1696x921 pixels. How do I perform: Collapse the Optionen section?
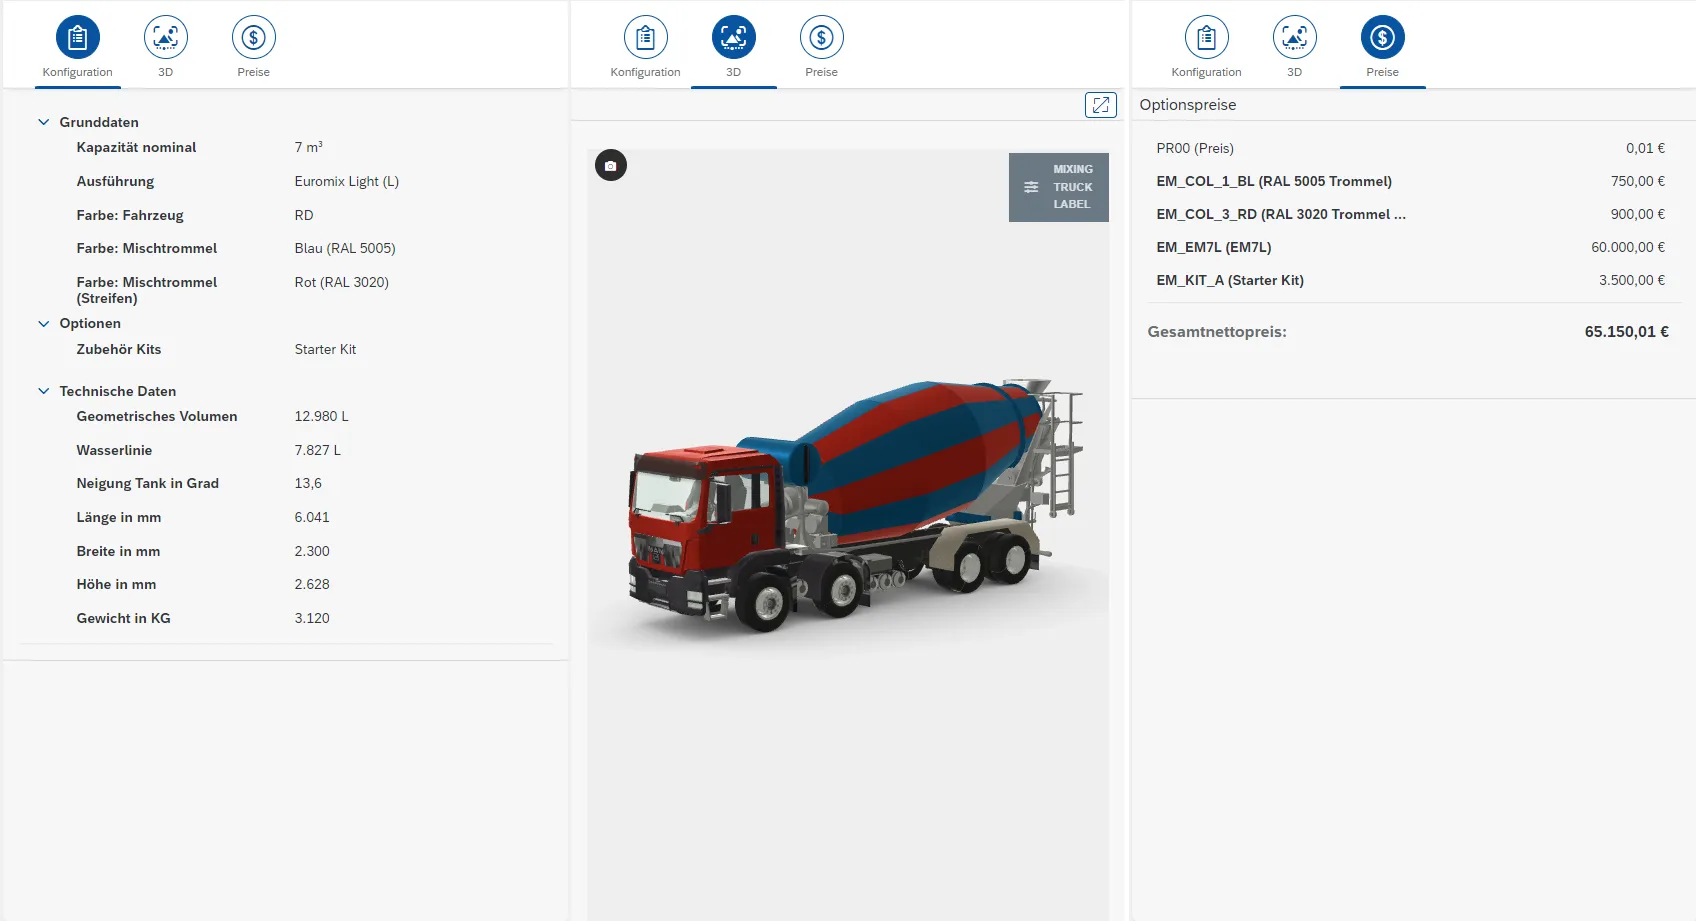coord(44,324)
